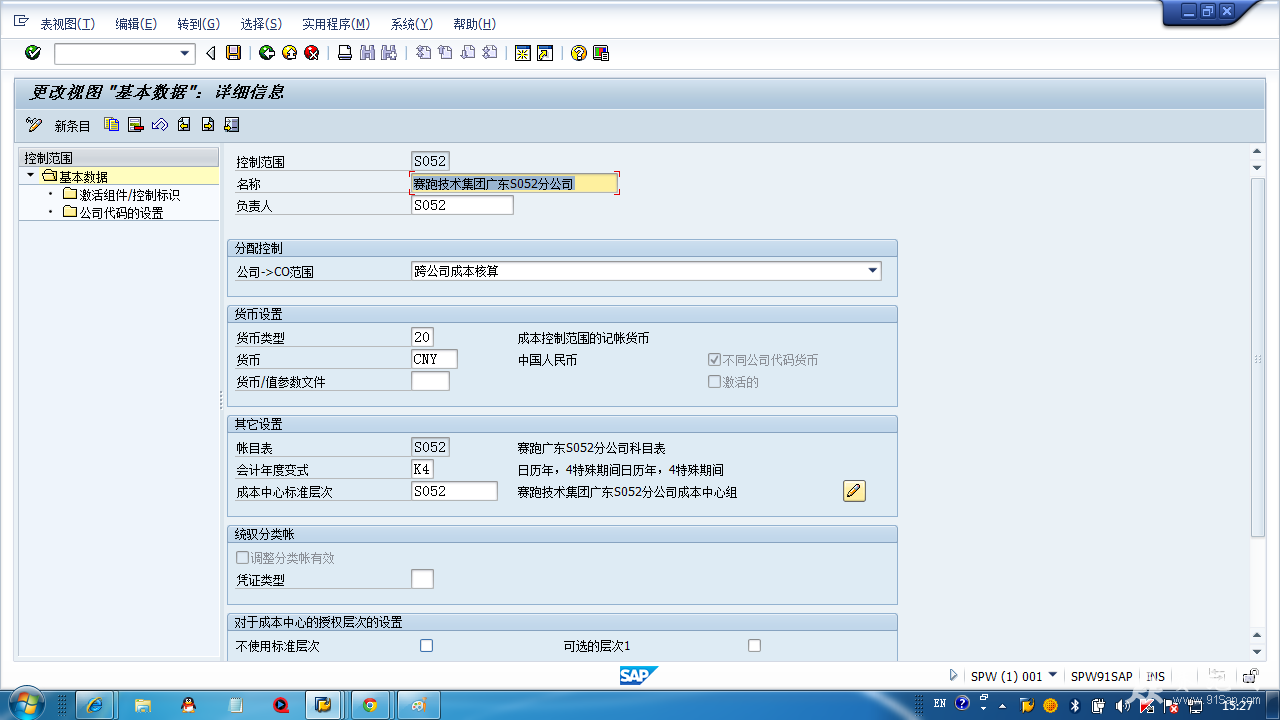The width and height of the screenshot is (1280, 720).
Task: Click the green Back arrow icon
Action: [267, 53]
